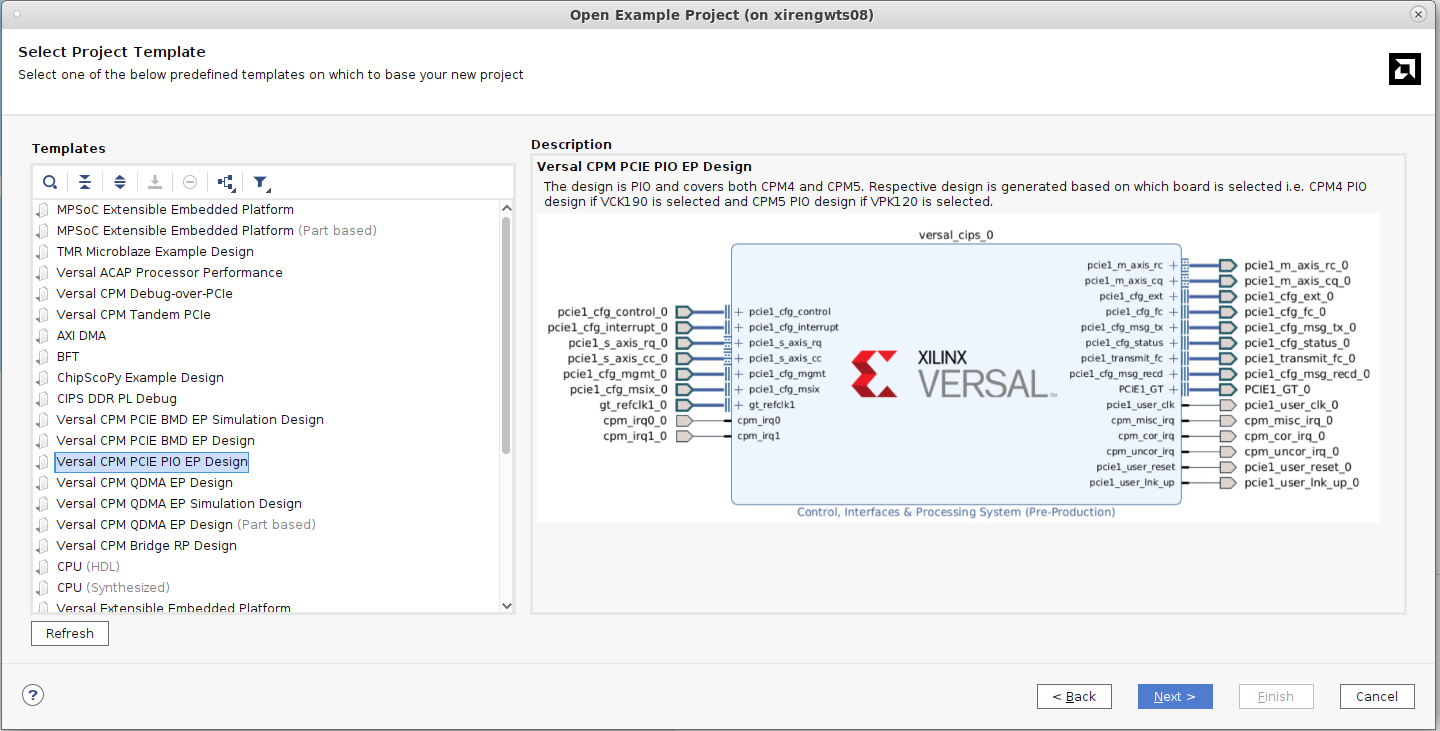Click the help question mark icon

pos(32,694)
